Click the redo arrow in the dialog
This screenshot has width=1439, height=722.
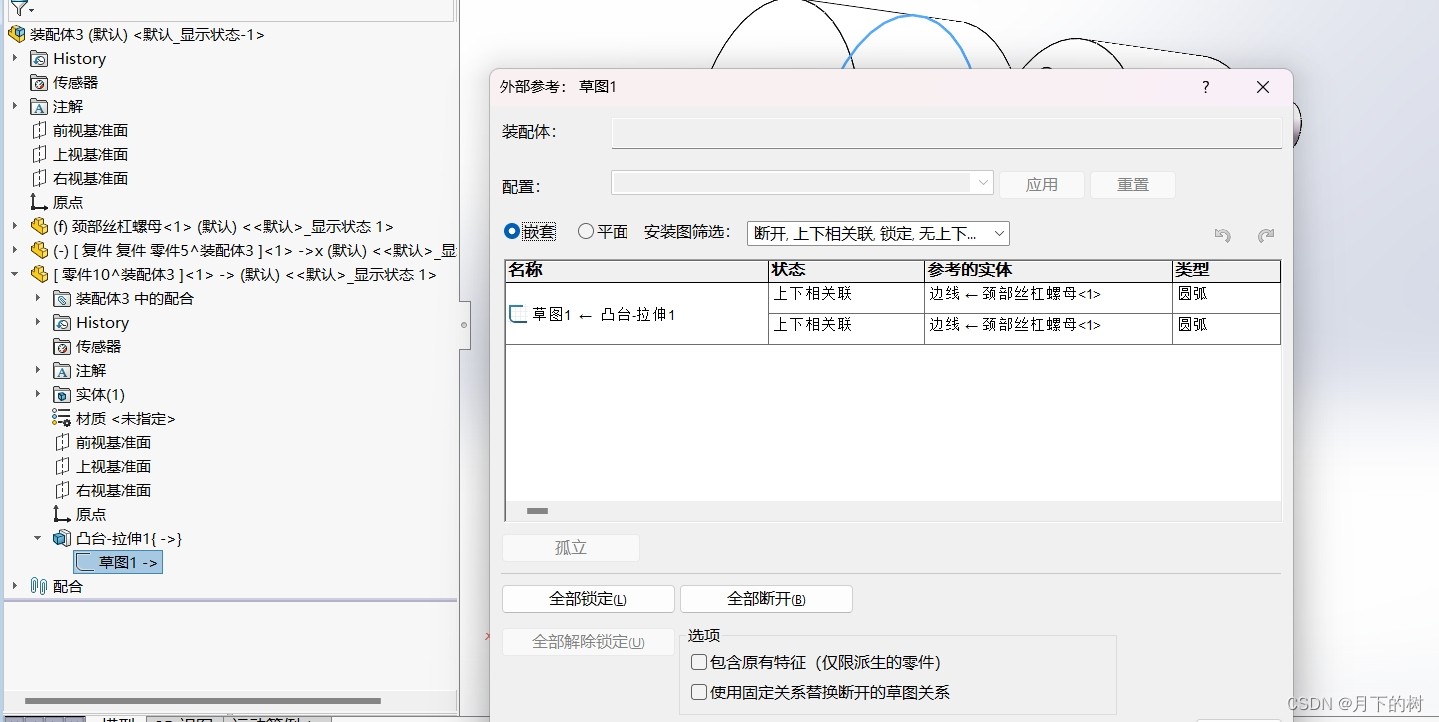[x=1266, y=235]
